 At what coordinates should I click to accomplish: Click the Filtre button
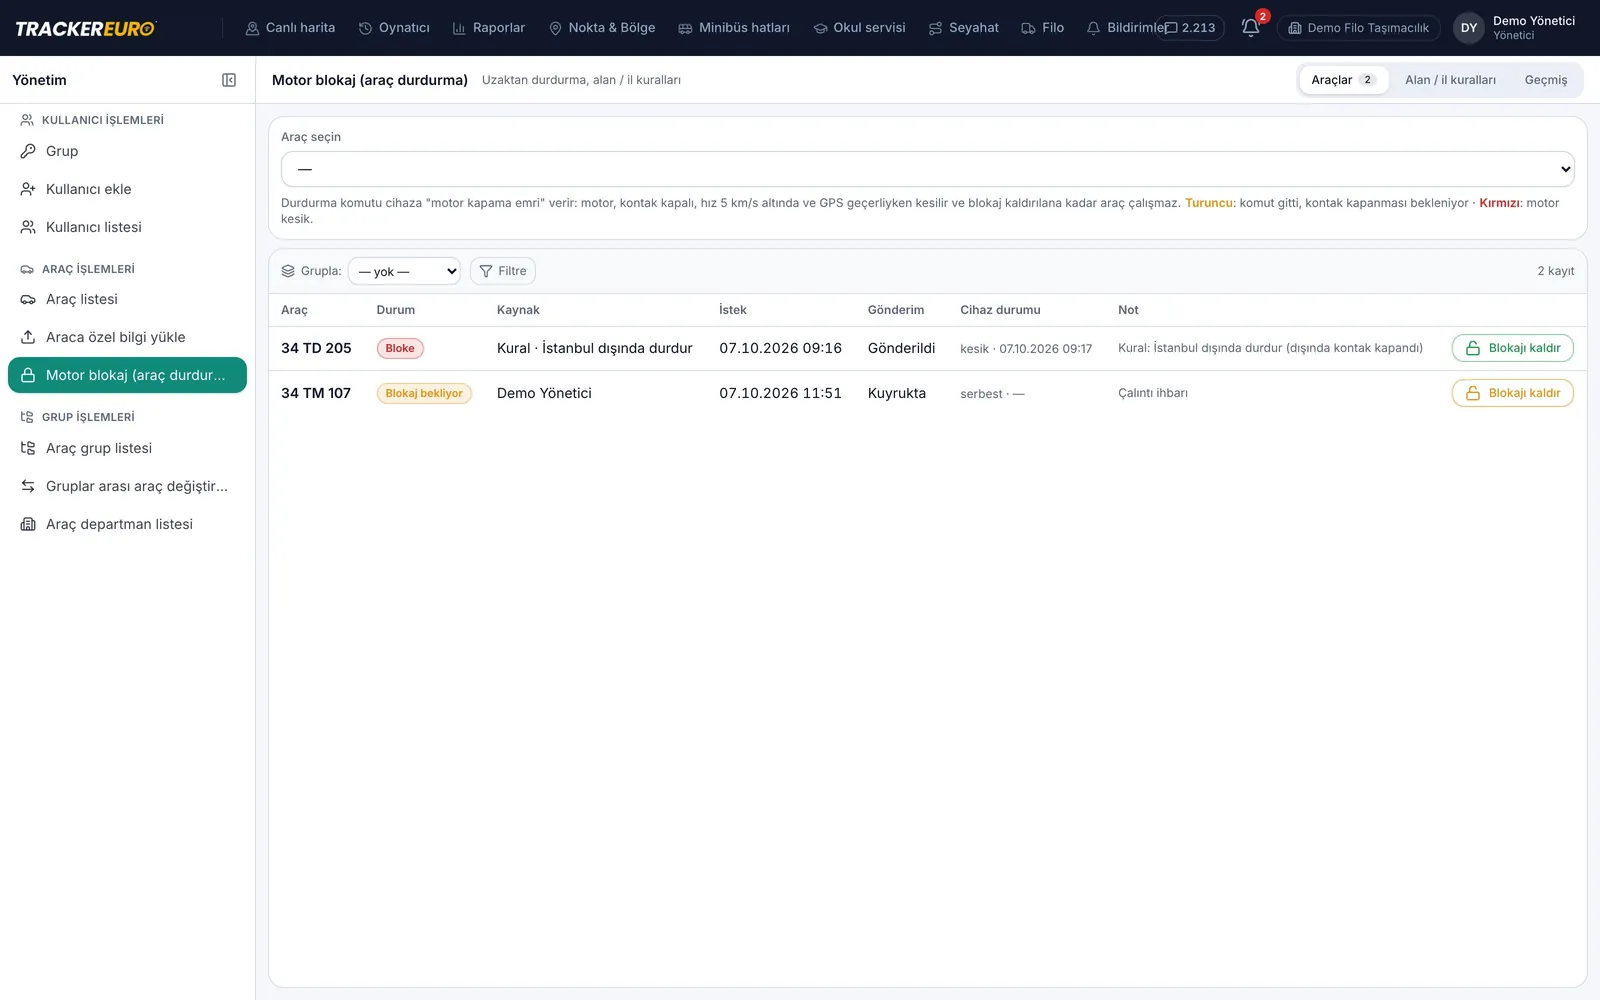pos(503,271)
